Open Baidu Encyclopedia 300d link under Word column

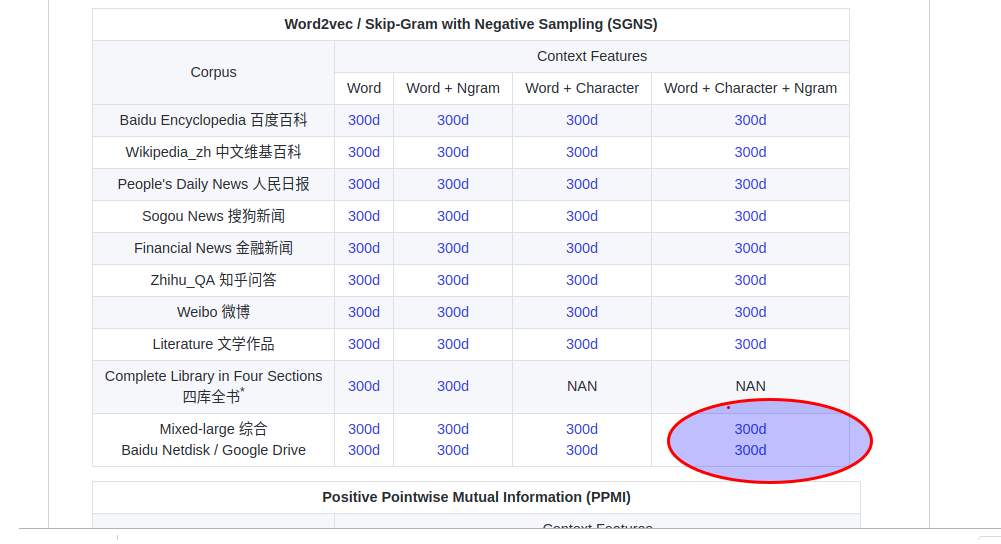click(x=364, y=120)
